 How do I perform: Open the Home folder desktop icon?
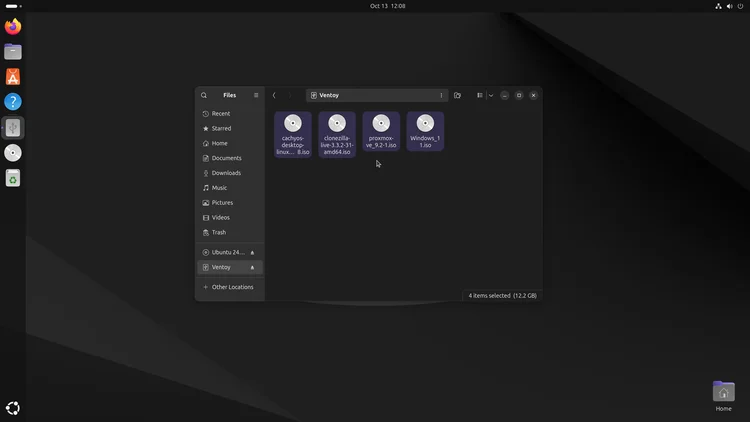pyautogui.click(x=723, y=396)
